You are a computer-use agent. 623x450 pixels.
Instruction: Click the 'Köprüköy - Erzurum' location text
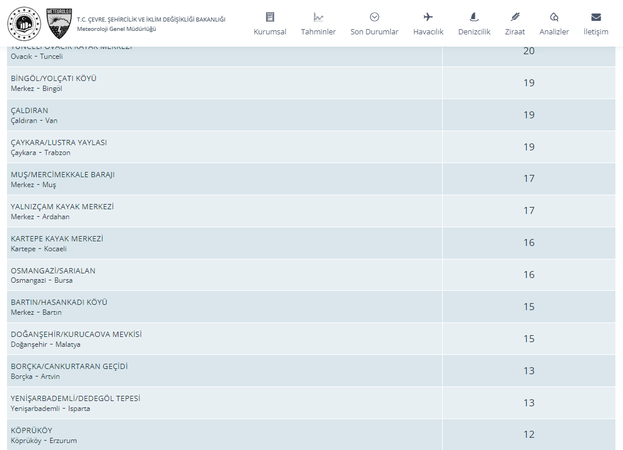[44, 441]
